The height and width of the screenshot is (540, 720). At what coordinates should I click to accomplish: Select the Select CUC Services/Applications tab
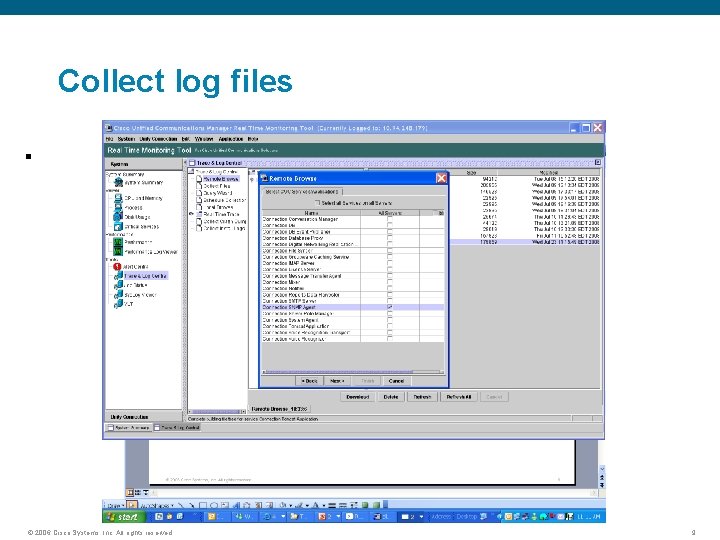pyautogui.click(x=302, y=191)
